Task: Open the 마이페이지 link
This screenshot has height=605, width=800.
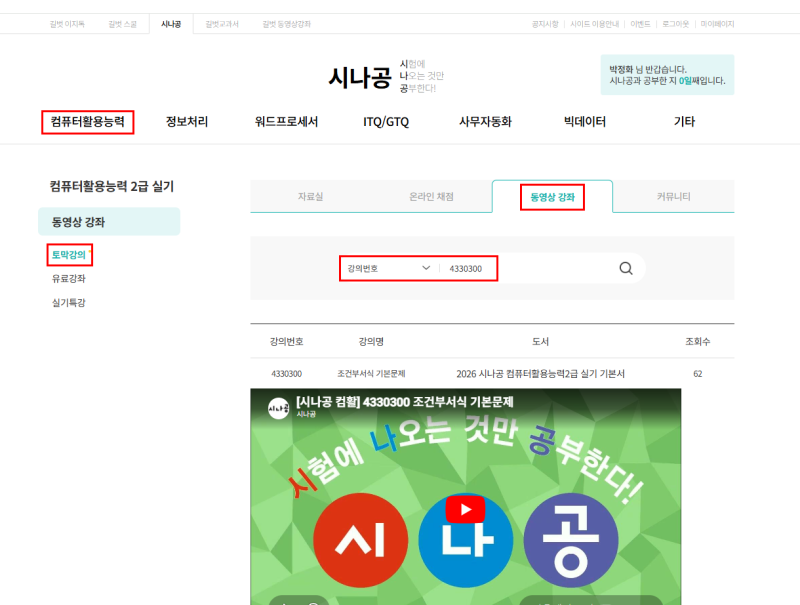Action: [x=717, y=24]
